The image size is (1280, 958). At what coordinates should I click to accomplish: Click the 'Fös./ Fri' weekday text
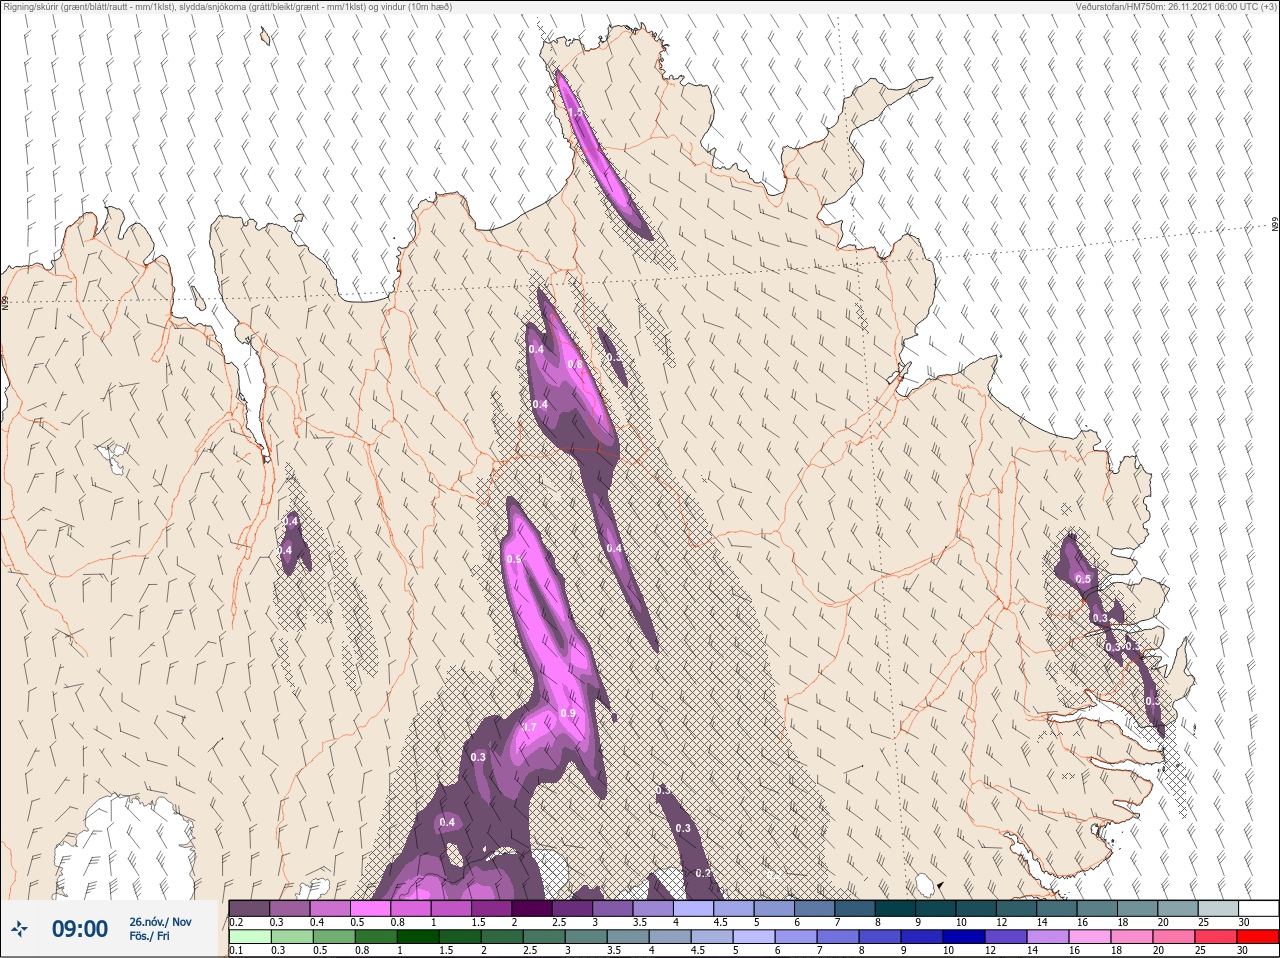tap(149, 938)
